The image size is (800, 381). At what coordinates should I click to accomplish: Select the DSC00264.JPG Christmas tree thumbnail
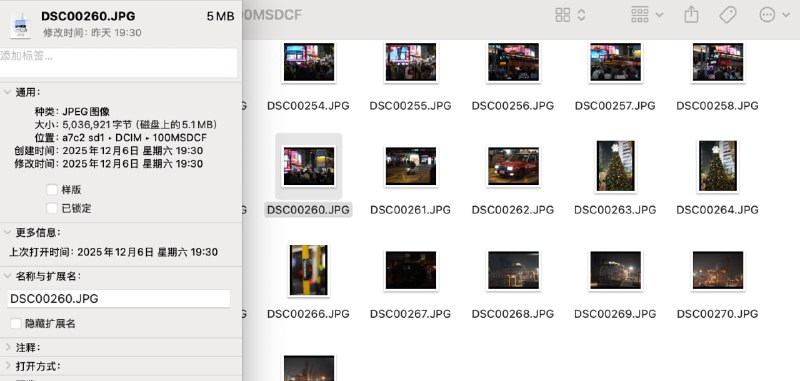(x=717, y=166)
